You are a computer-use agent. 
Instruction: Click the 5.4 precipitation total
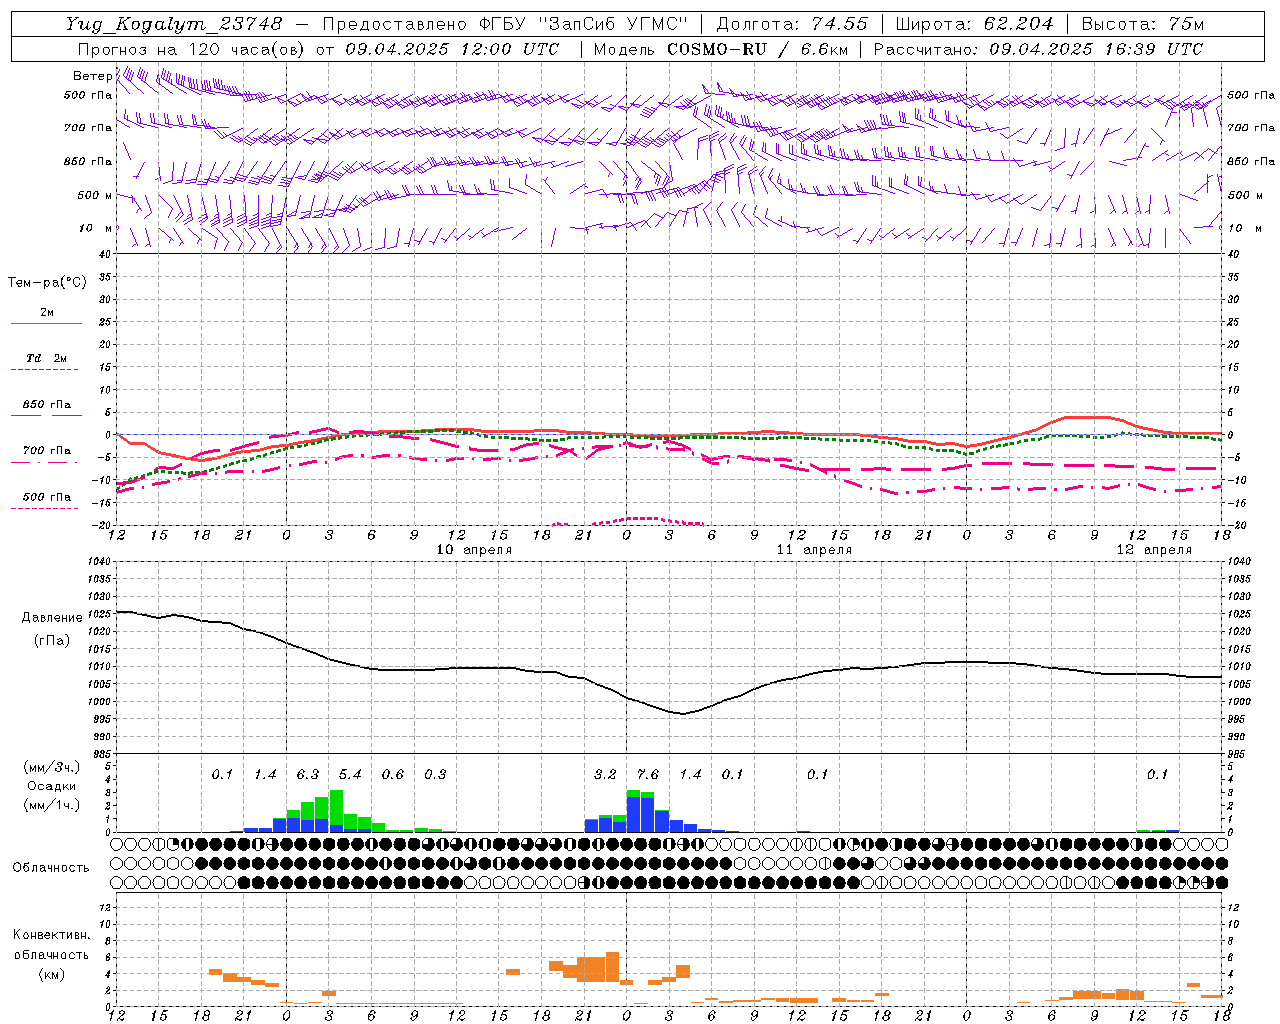[x=350, y=775]
